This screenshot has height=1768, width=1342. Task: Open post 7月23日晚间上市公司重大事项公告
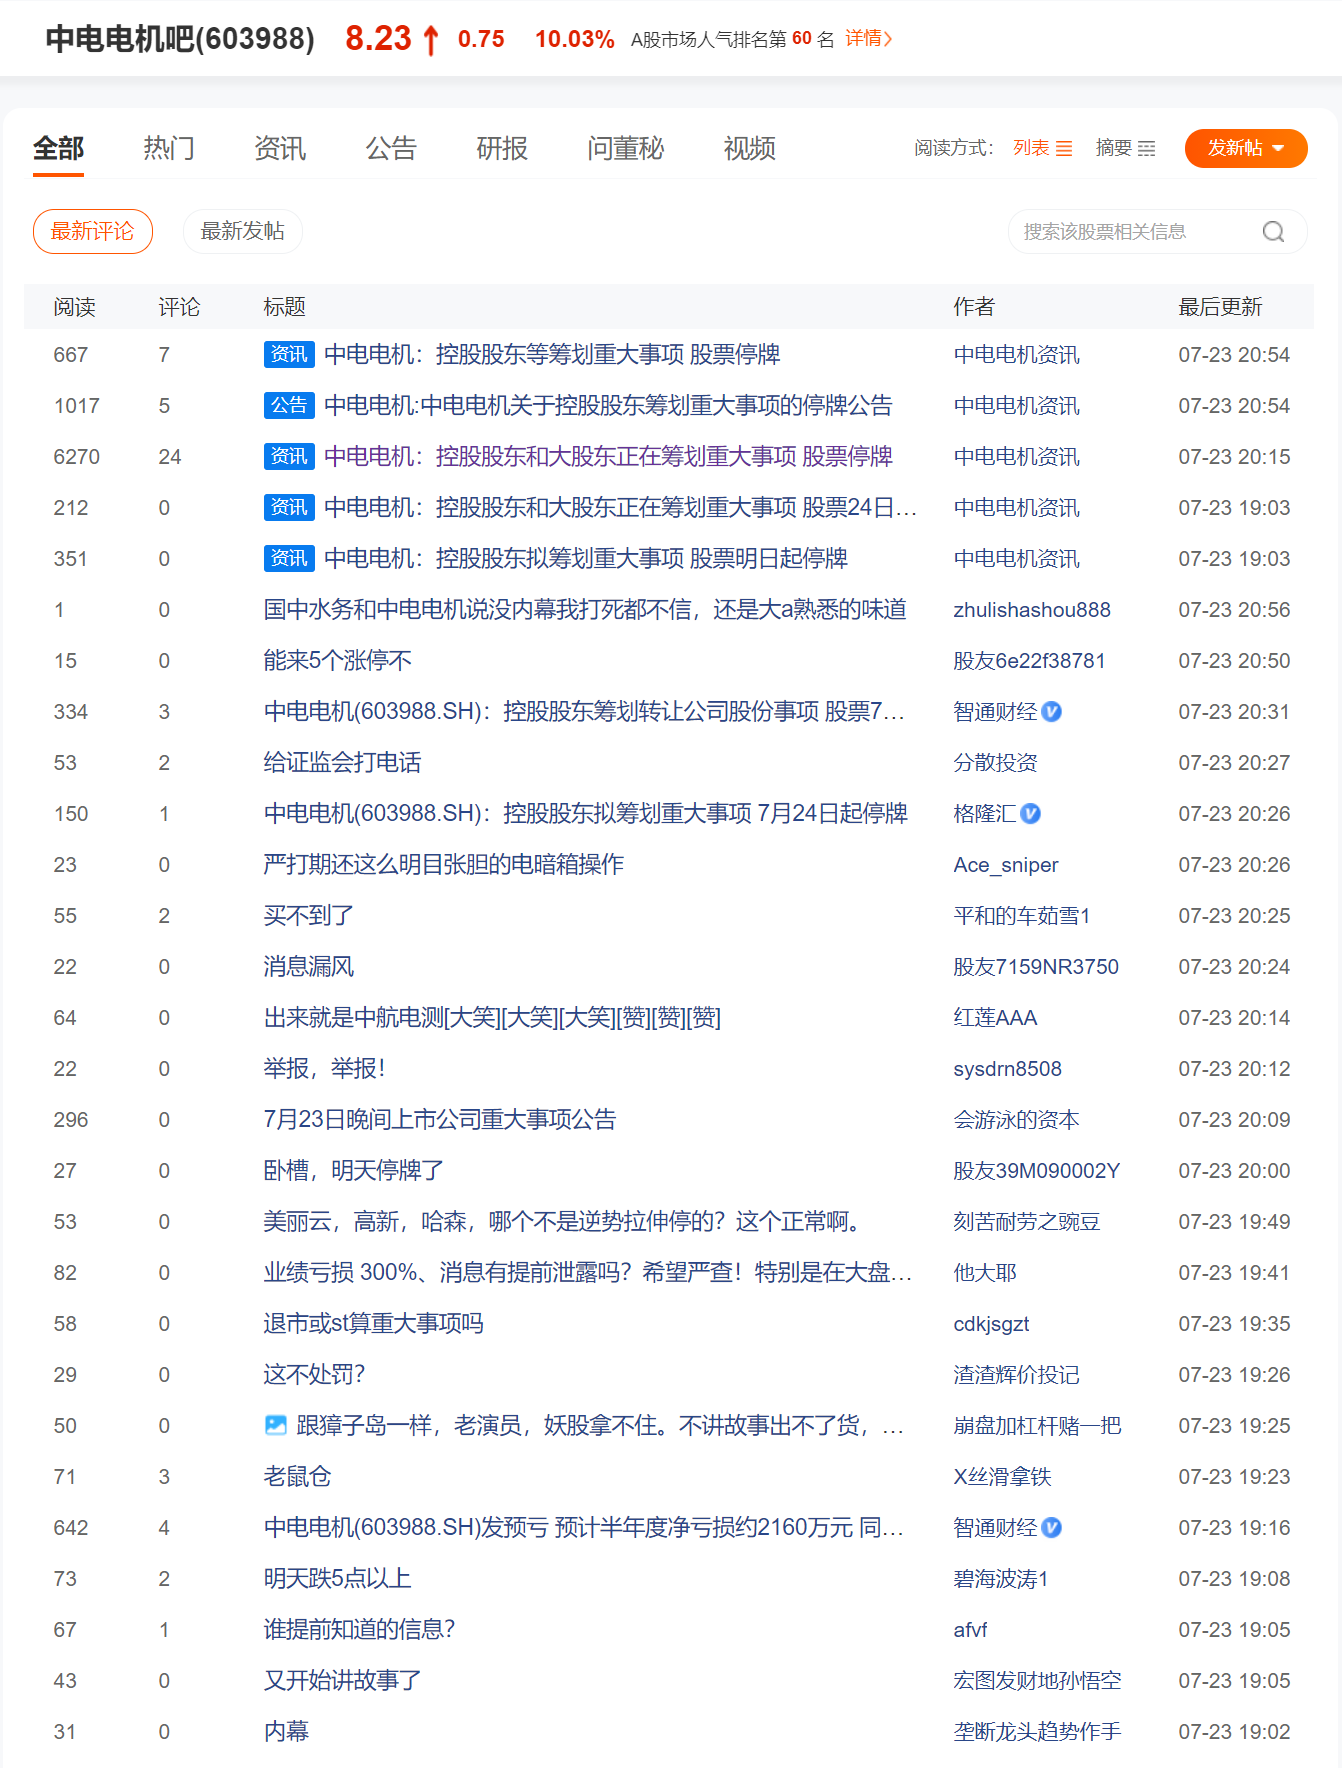[440, 1120]
